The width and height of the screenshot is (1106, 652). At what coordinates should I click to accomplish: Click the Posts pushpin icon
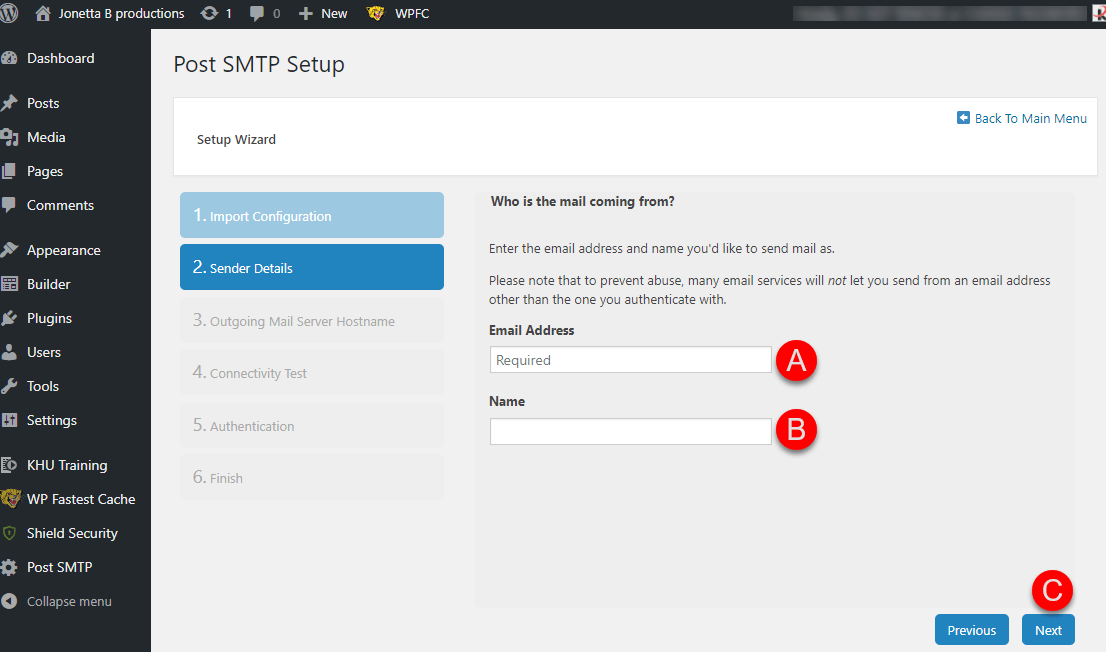pos(9,103)
